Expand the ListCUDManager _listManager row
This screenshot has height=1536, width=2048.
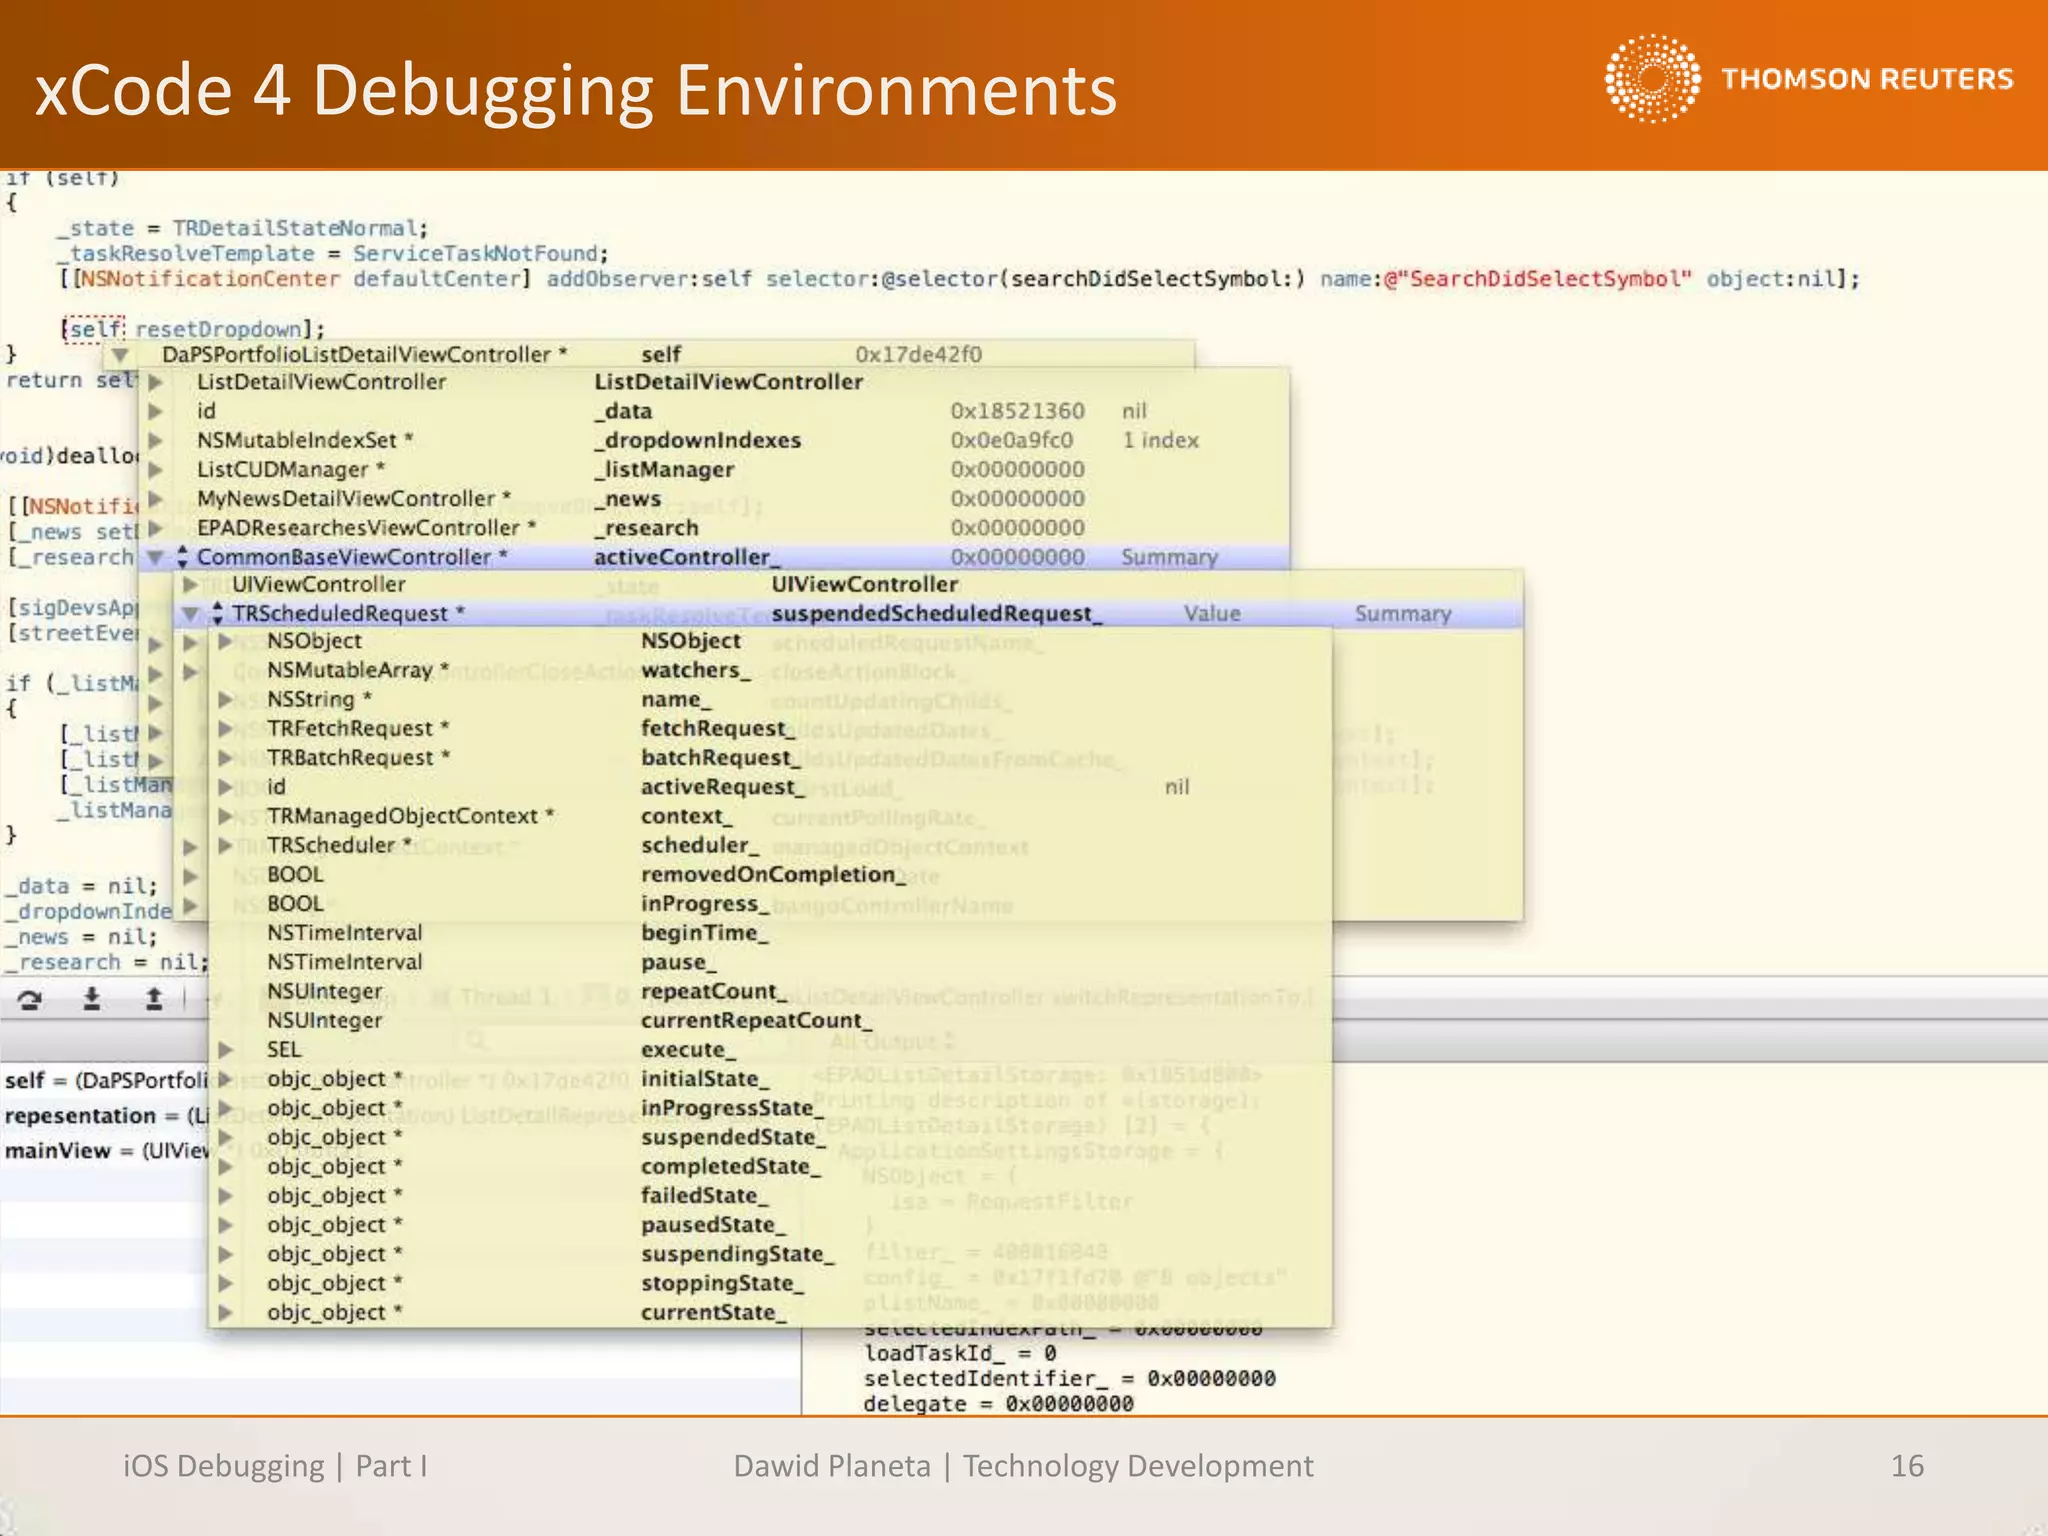click(x=155, y=469)
